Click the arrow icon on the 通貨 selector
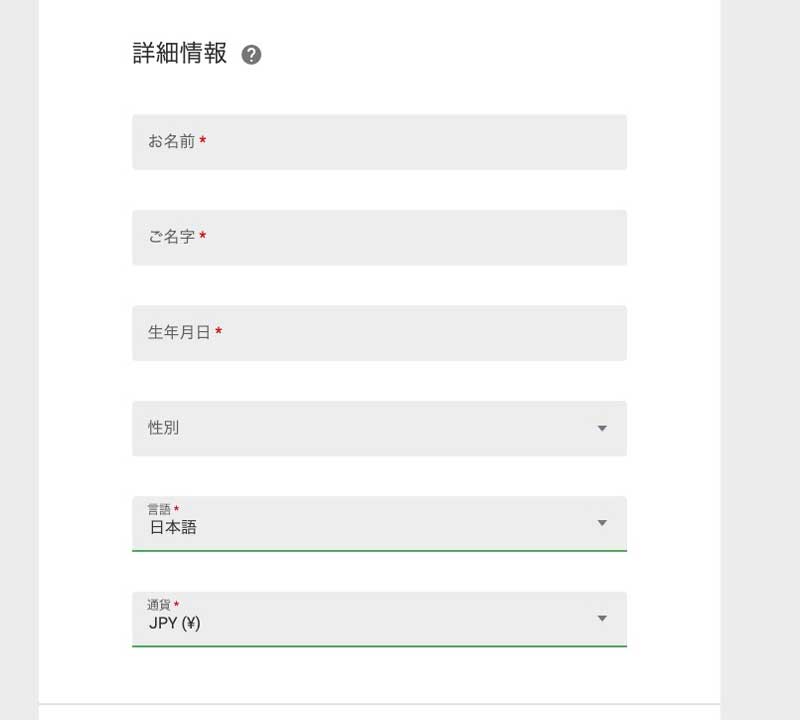The width and height of the screenshot is (800, 720). (602, 618)
